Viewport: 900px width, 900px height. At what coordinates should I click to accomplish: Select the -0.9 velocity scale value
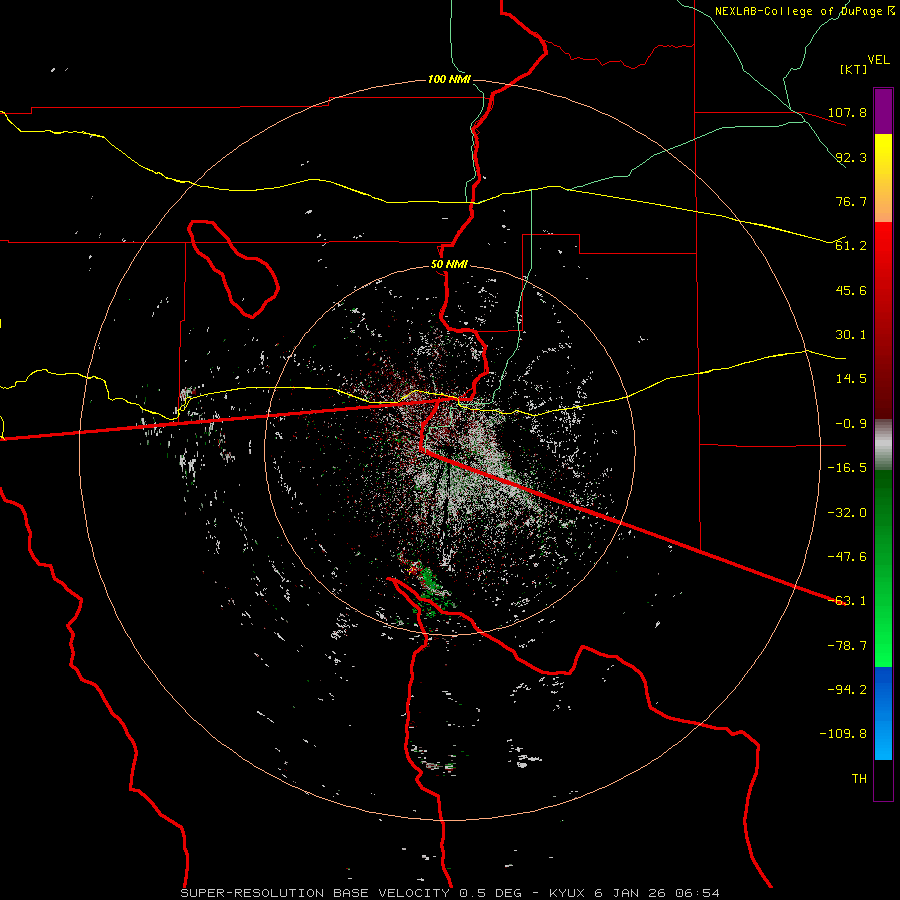point(851,424)
